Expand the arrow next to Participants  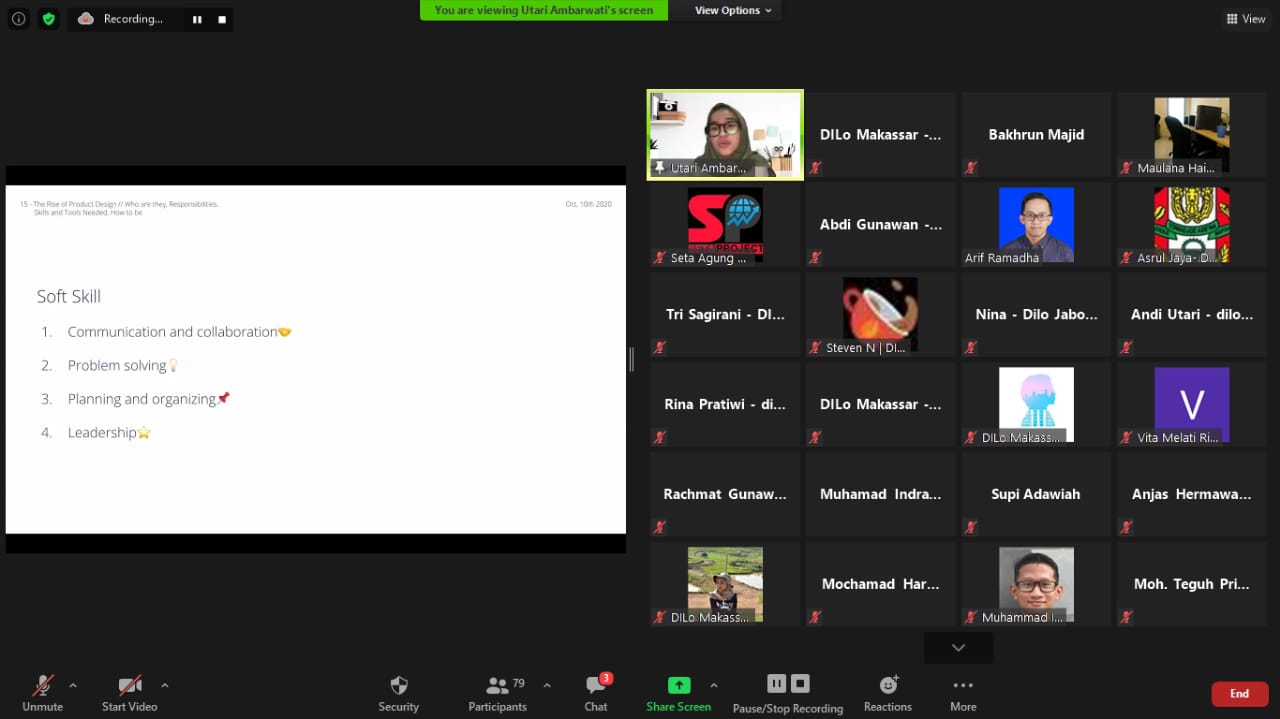click(x=547, y=685)
